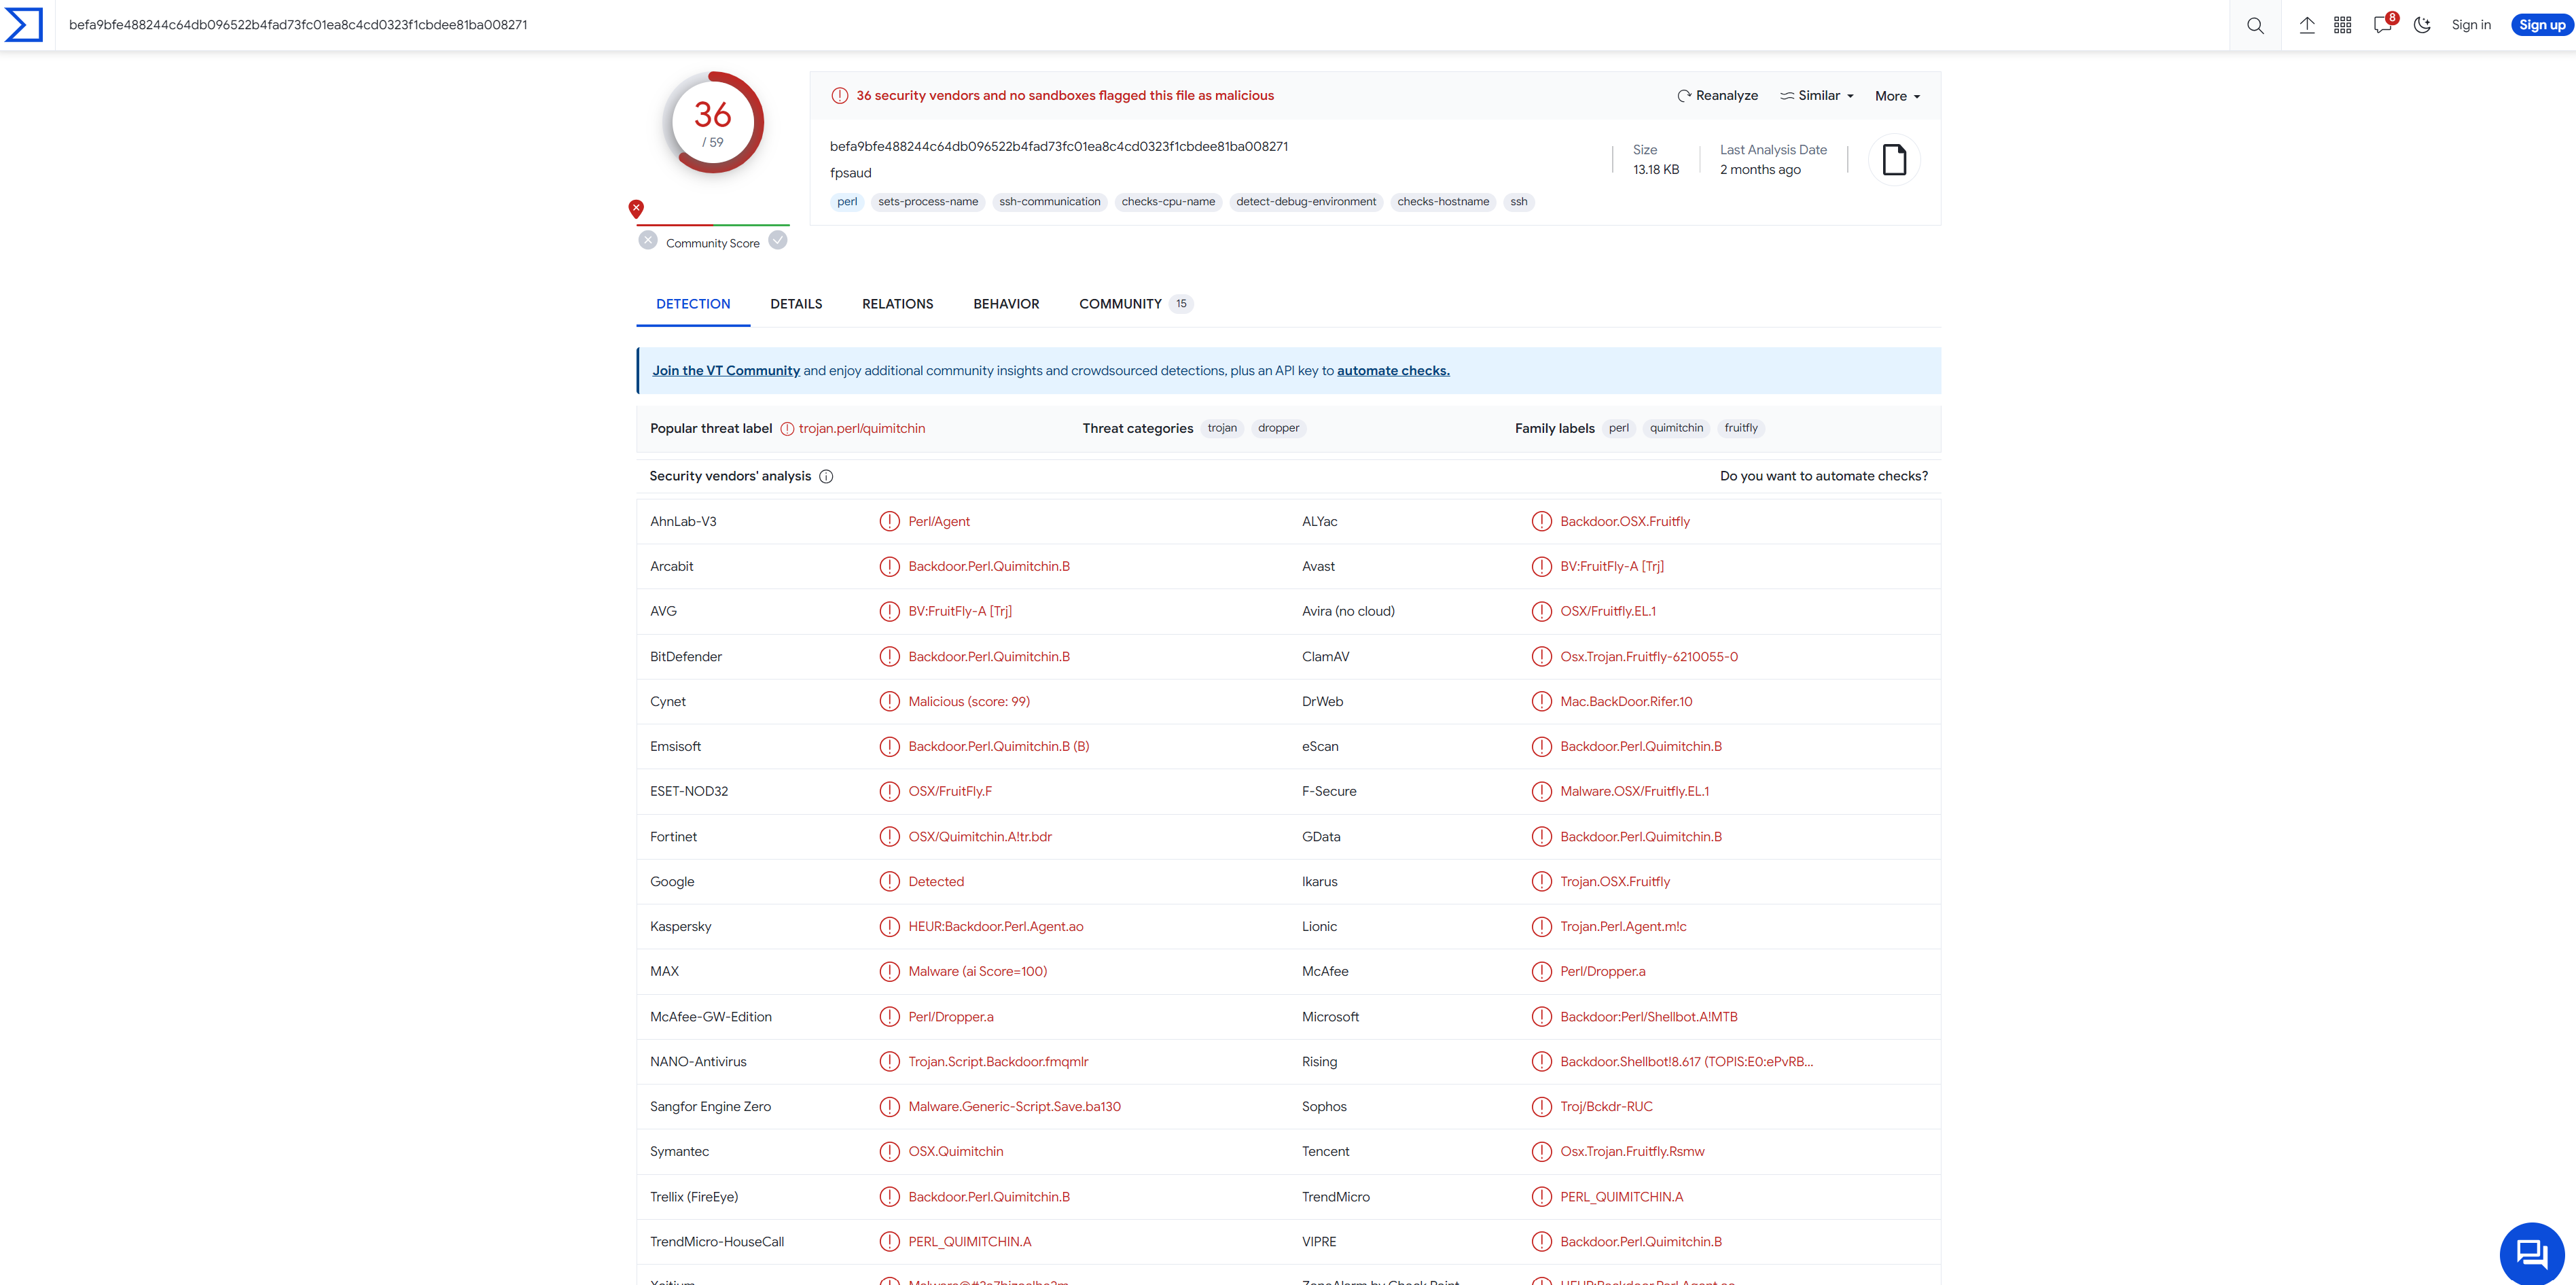This screenshot has height=1285, width=2576.
Task: Click the VirusTotal logo icon
Action: tap(24, 25)
